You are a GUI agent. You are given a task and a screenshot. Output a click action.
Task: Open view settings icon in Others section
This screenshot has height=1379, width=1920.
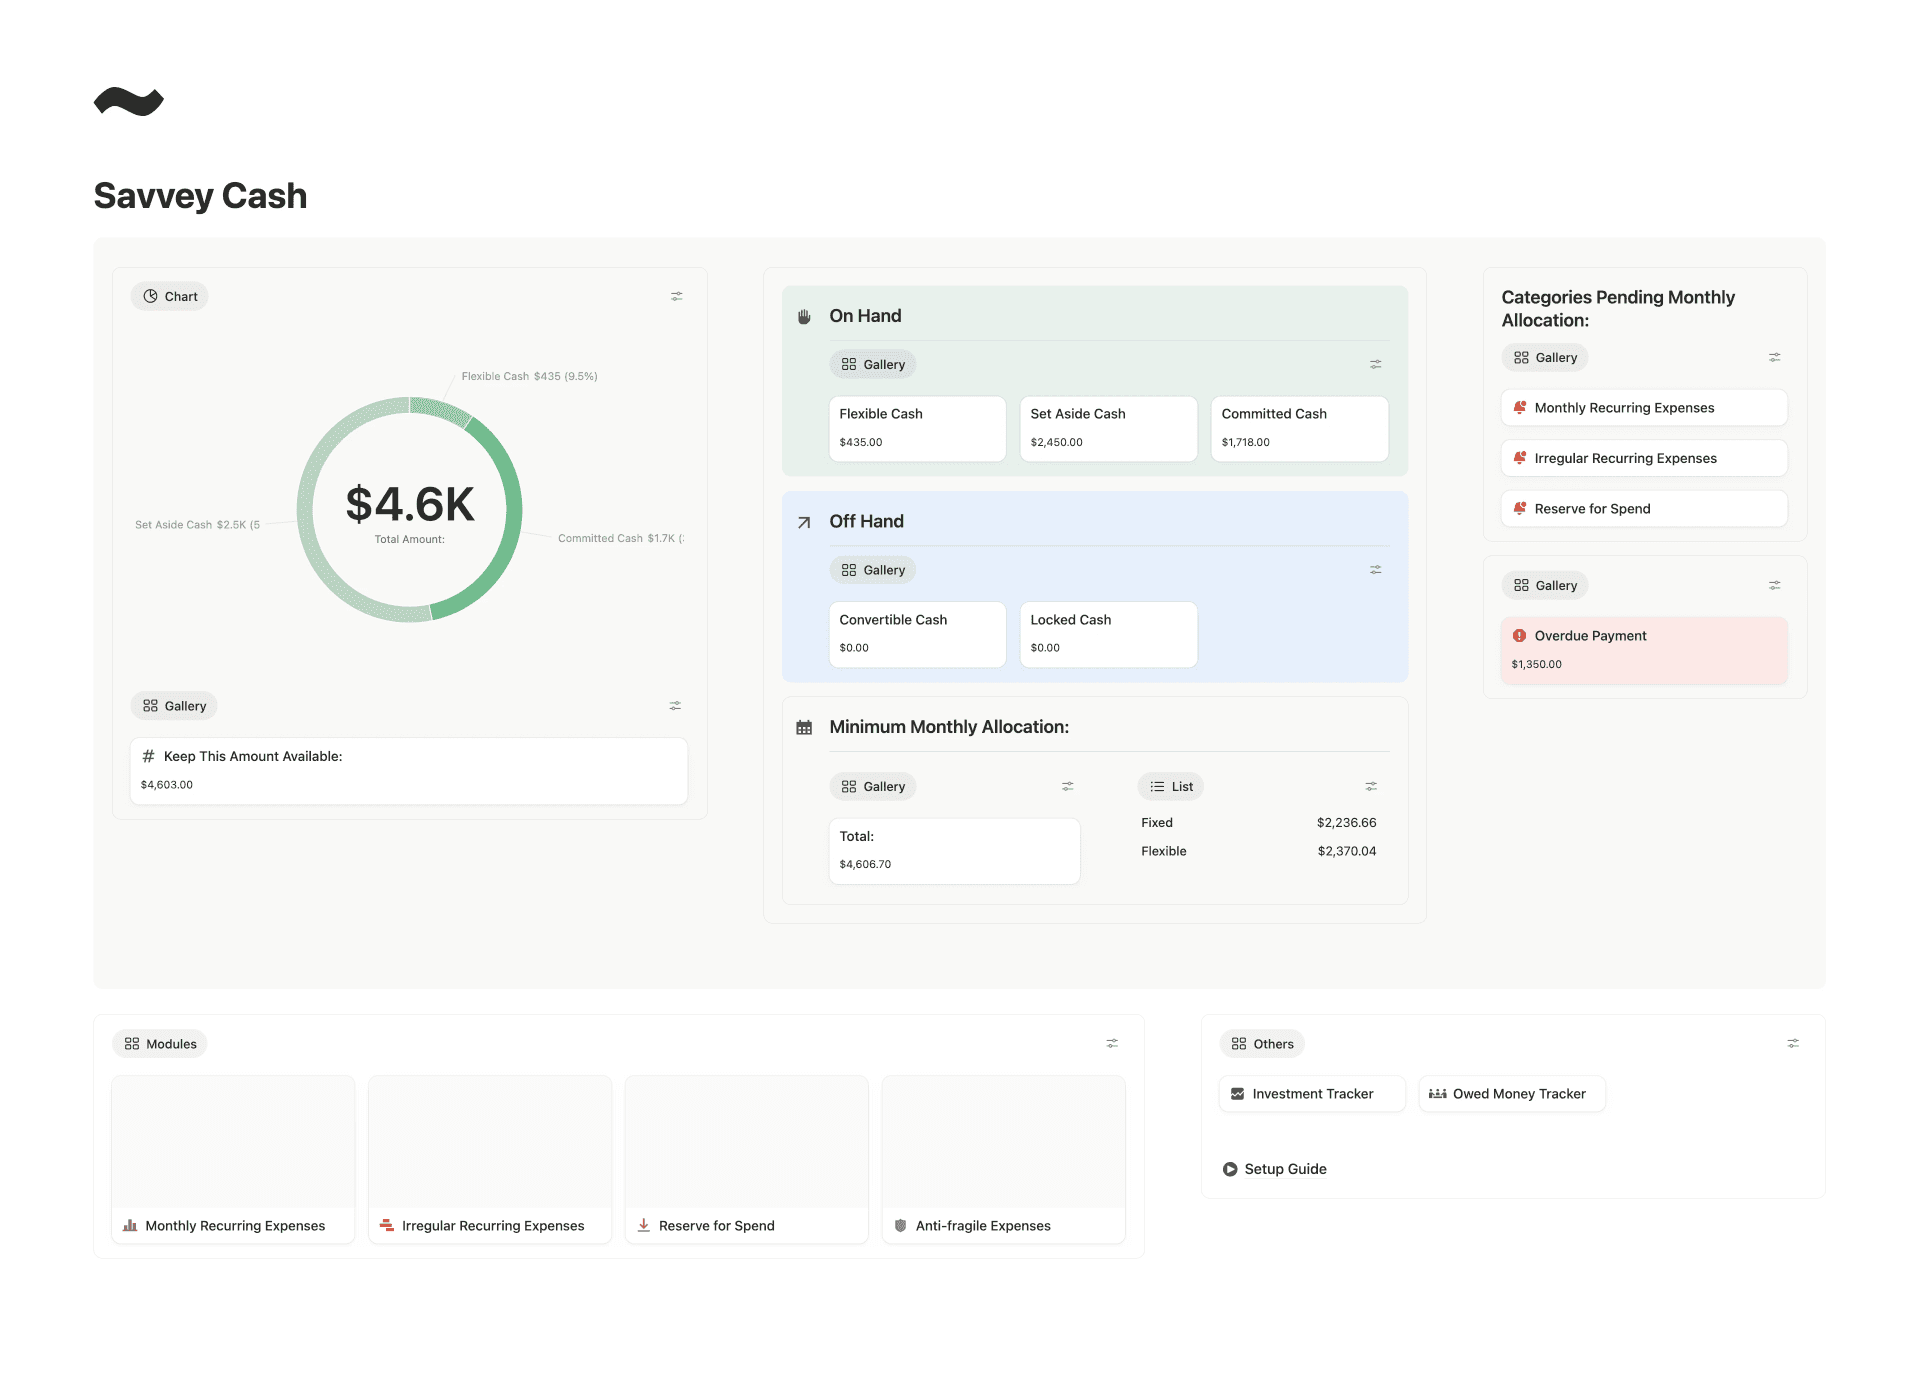1792,1043
